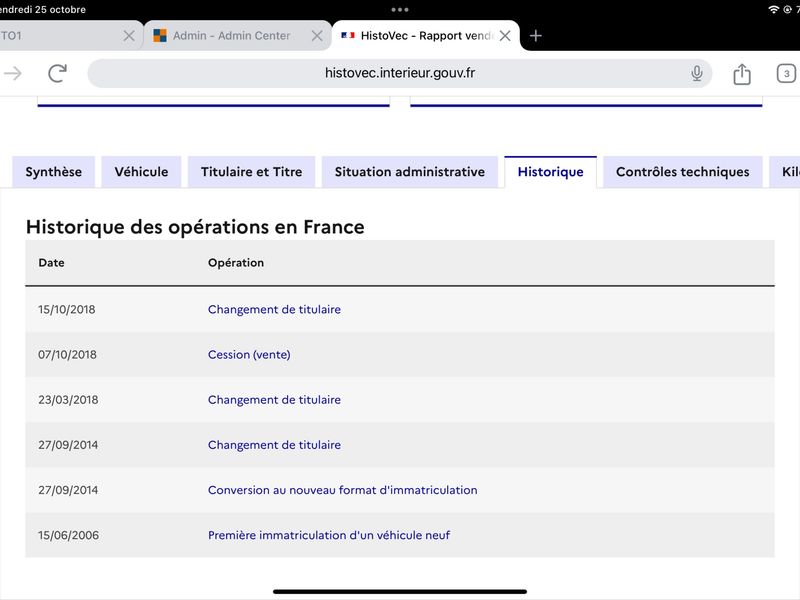Click the histovec.interieur.gouv.fr address field
800x600 pixels.
click(x=399, y=73)
